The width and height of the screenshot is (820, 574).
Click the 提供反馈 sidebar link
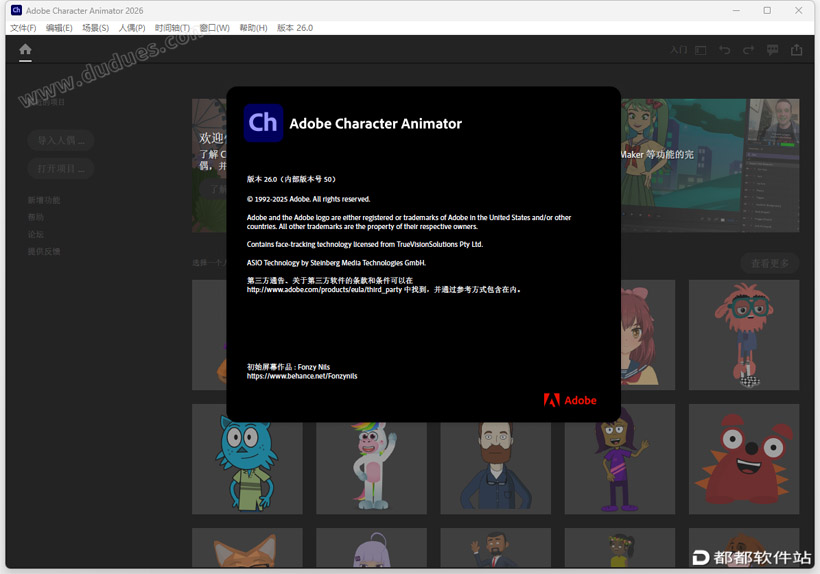point(44,251)
